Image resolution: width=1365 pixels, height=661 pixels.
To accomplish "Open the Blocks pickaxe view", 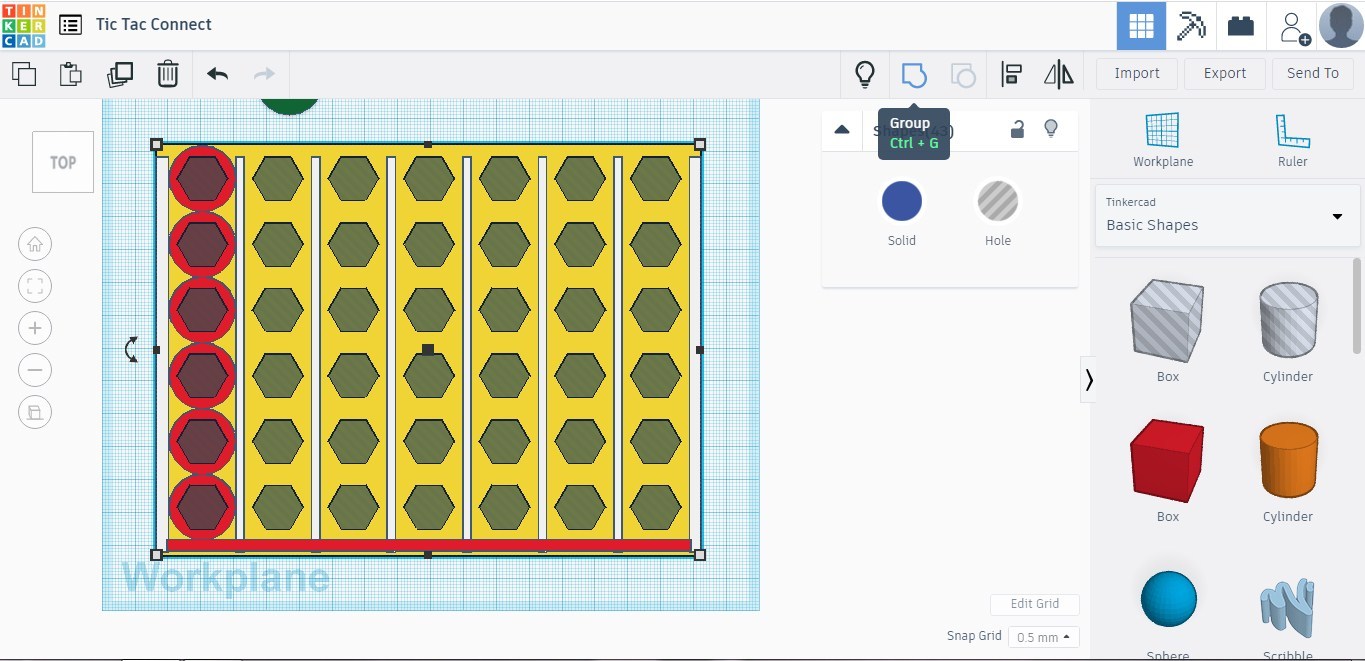I will click(x=1191, y=26).
